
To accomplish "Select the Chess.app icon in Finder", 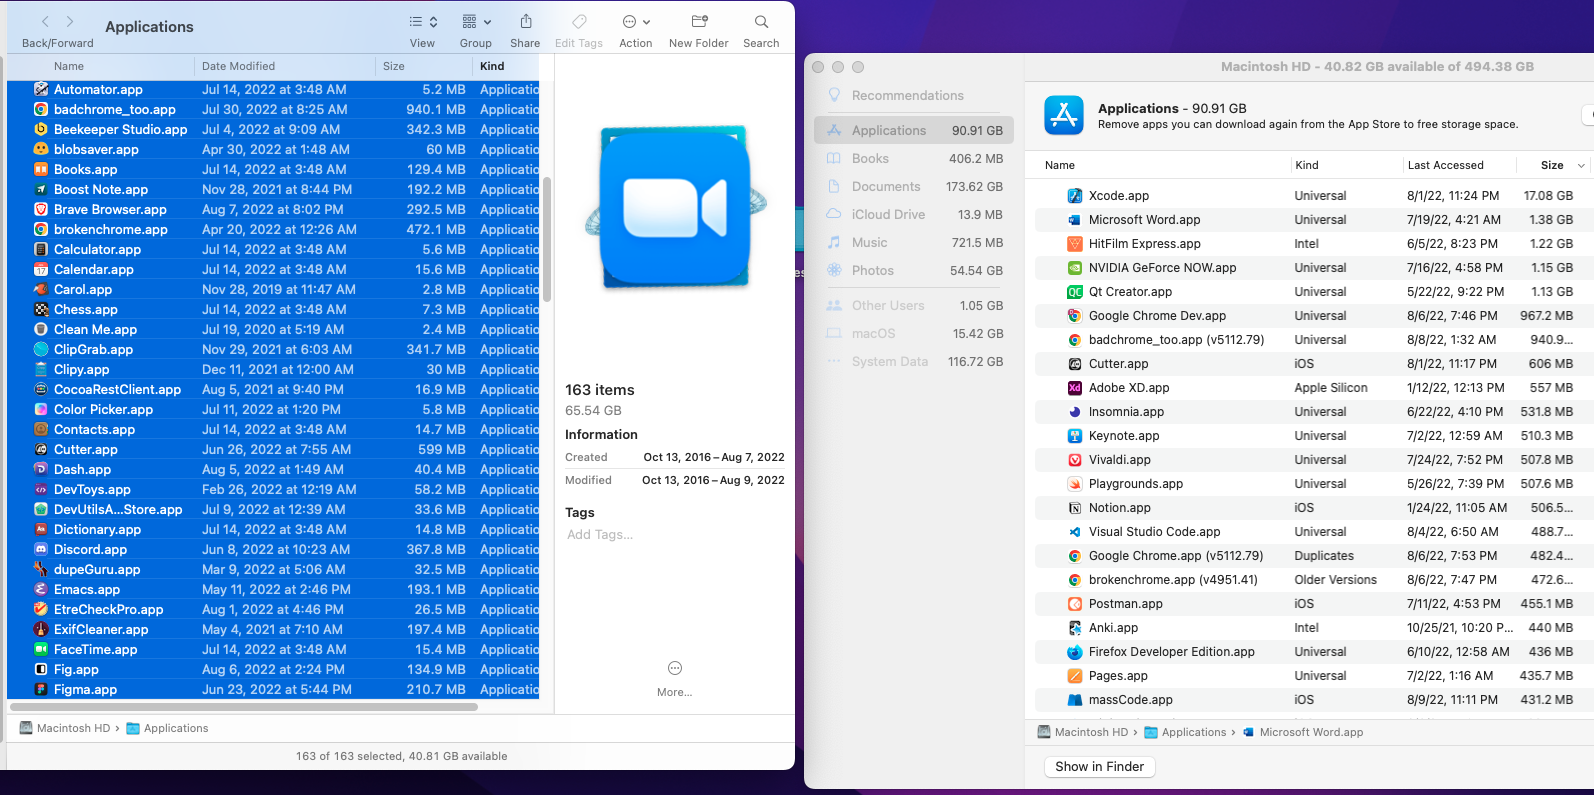I will click(41, 309).
